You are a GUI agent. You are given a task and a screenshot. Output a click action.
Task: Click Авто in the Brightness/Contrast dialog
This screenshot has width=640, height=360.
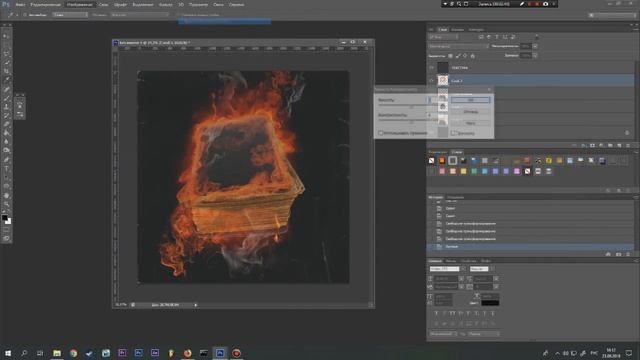[x=471, y=123]
